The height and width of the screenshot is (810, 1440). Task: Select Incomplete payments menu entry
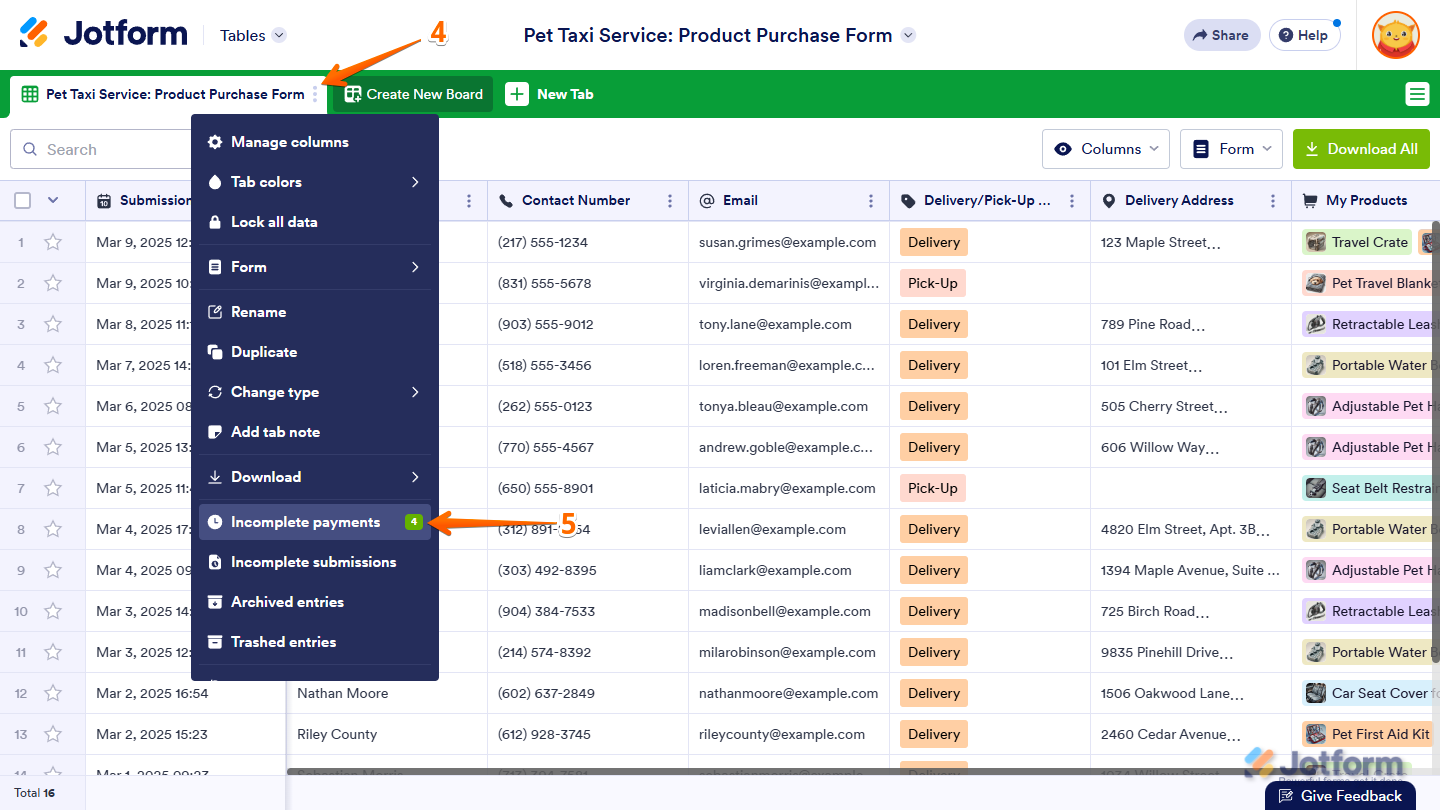[x=305, y=522]
